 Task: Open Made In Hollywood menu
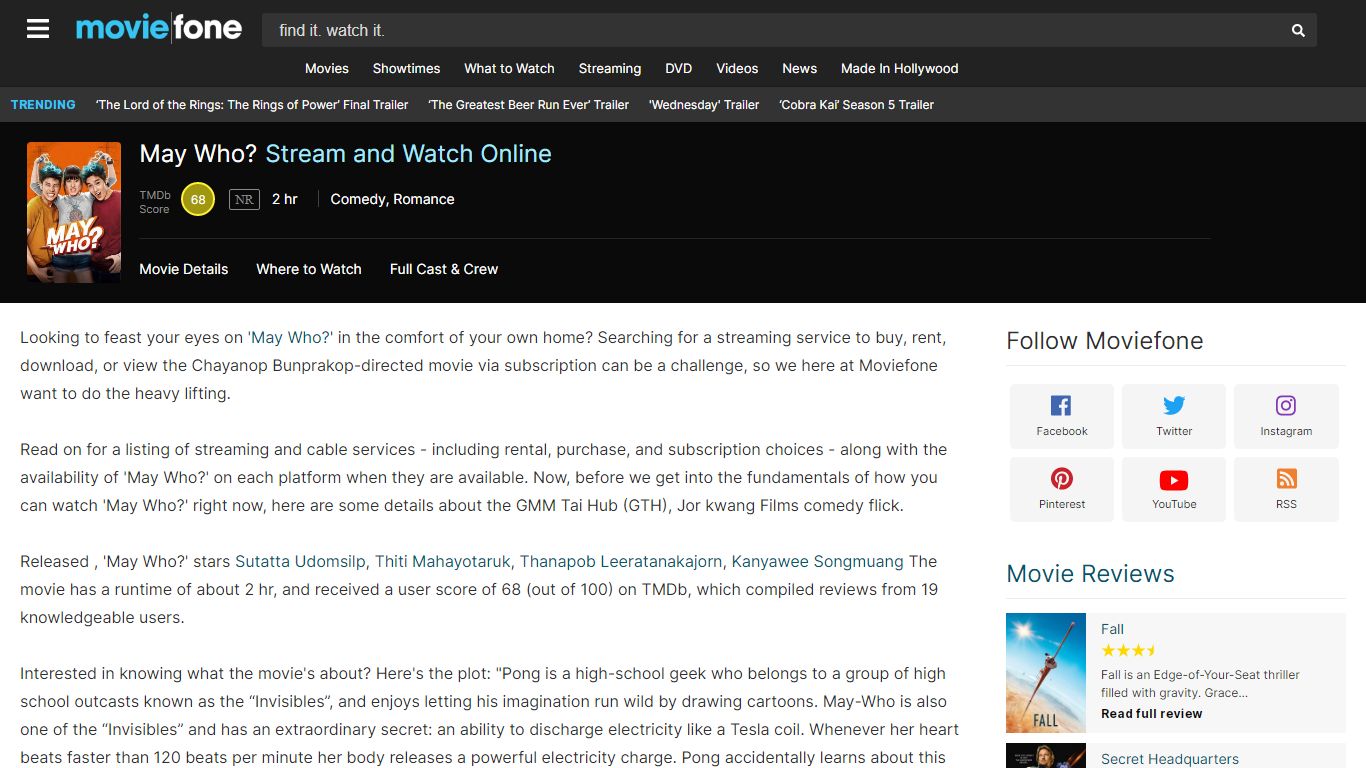(x=899, y=69)
